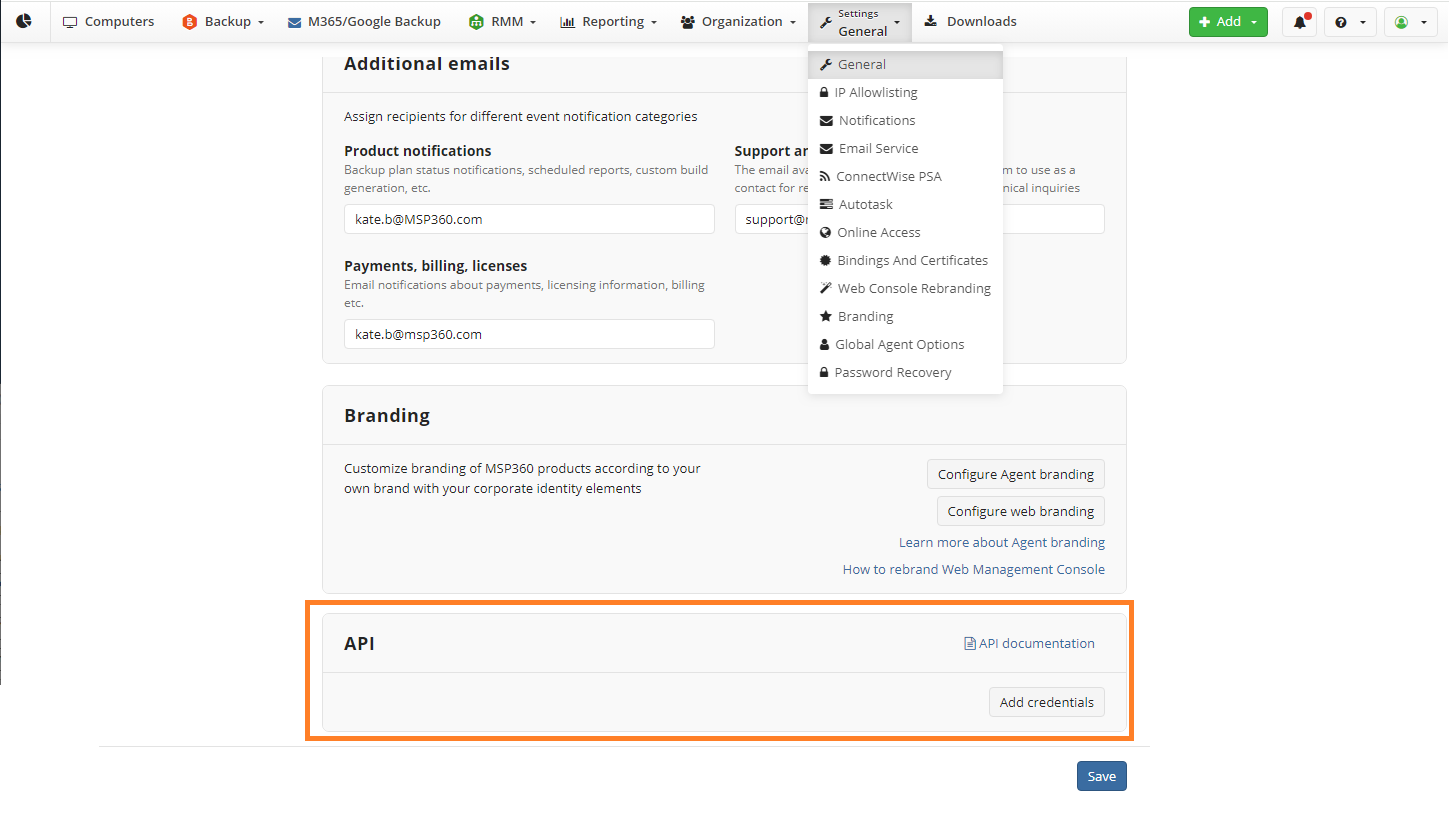The image size is (1449, 819).
Task: Expand the Organization dropdown caret
Action: pyautogui.click(x=792, y=22)
